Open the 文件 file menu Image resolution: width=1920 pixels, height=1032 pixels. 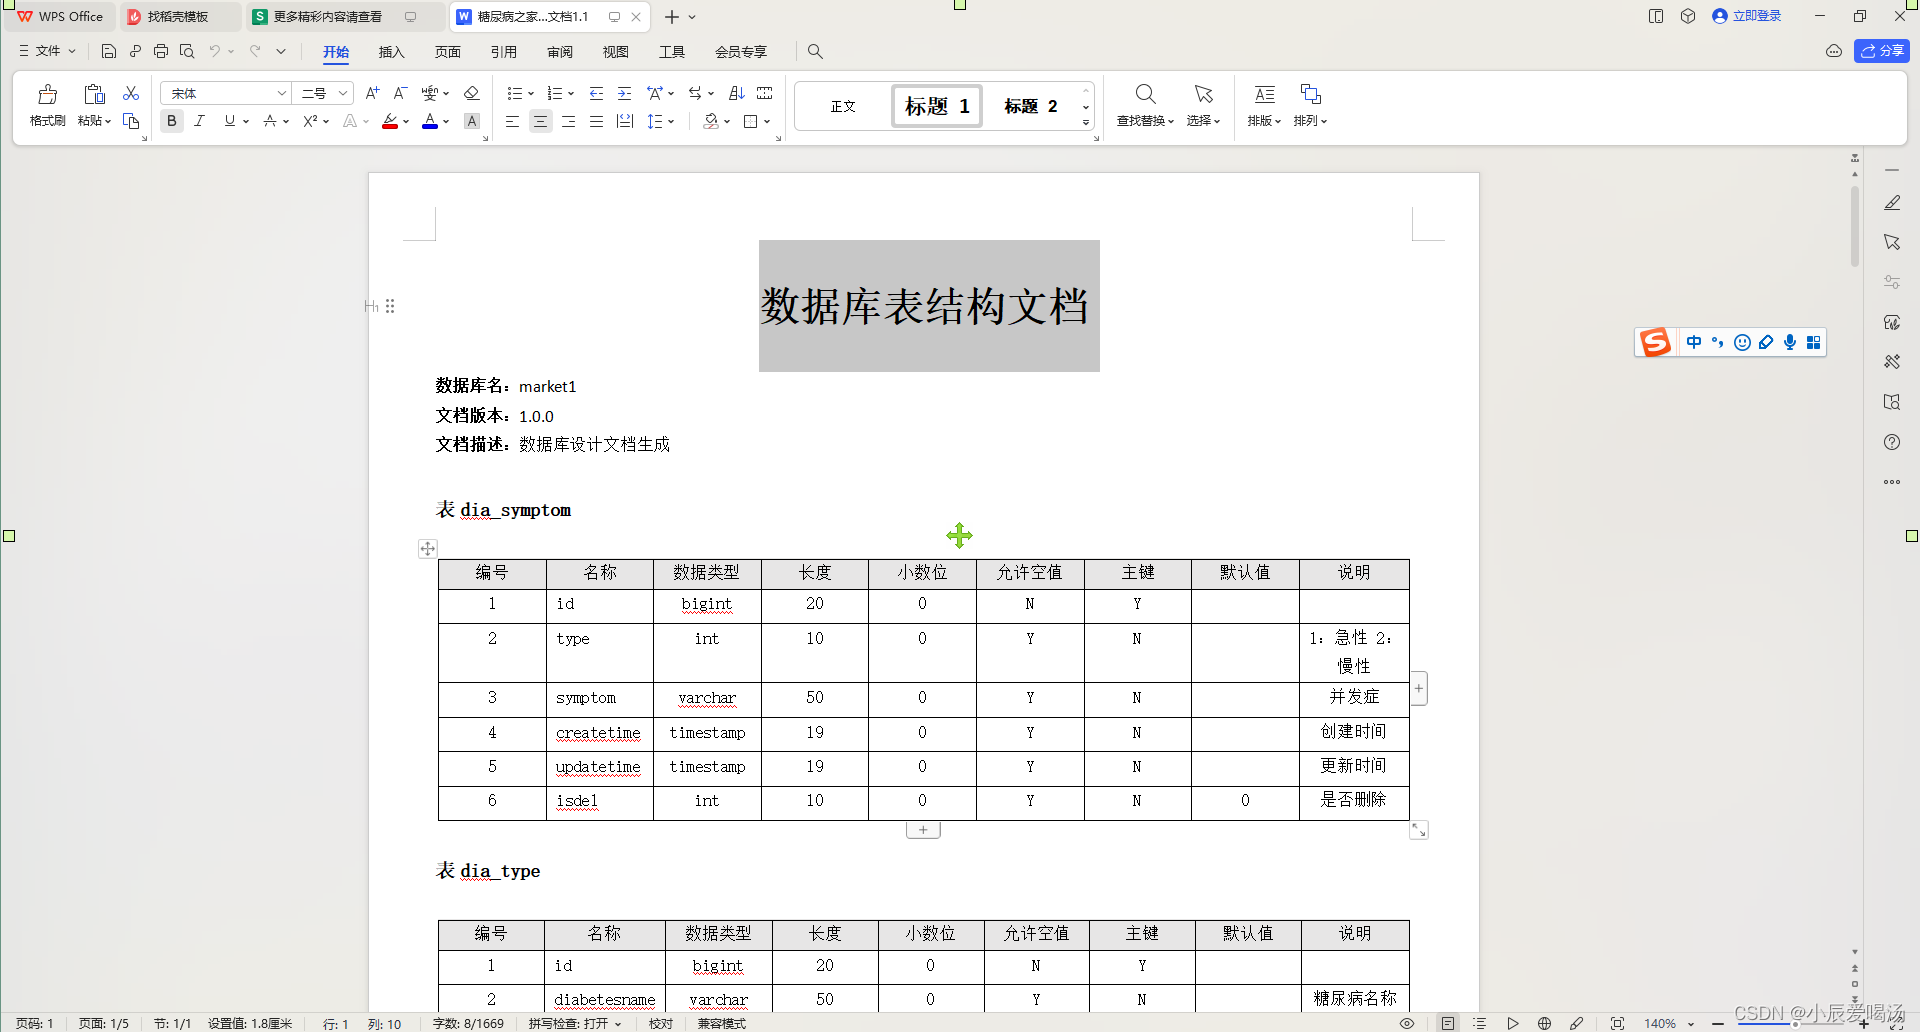point(47,51)
